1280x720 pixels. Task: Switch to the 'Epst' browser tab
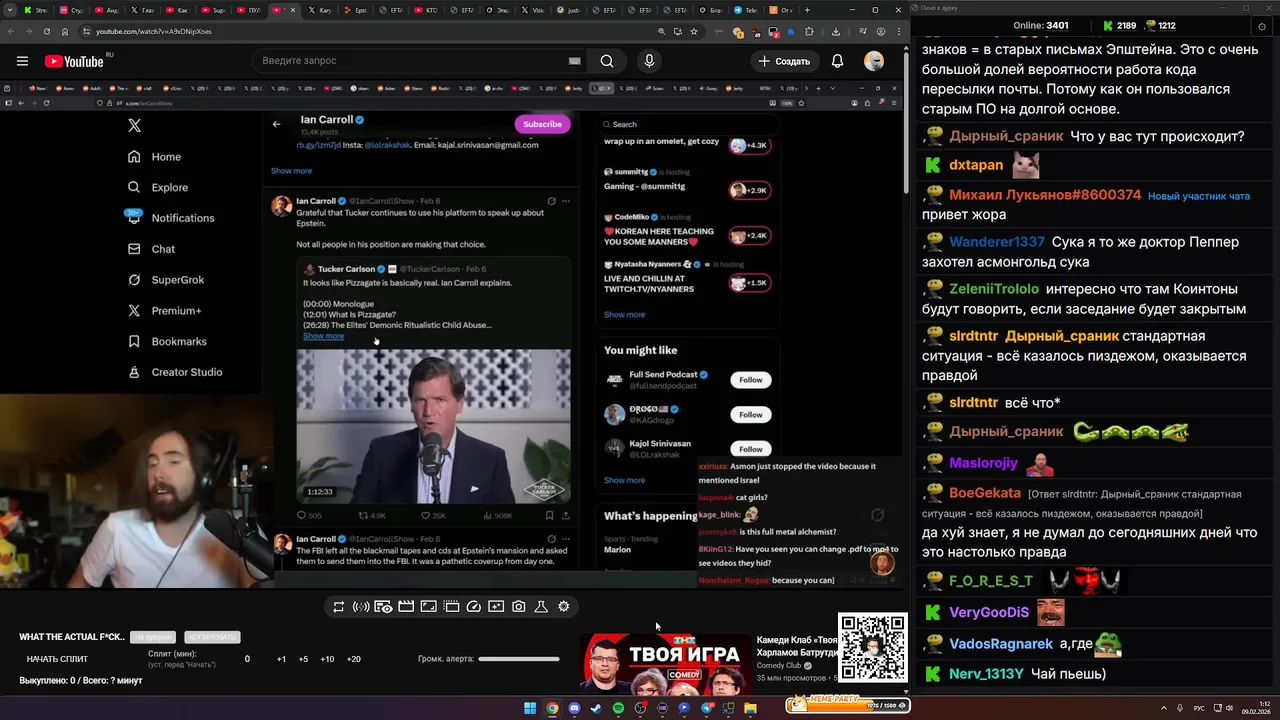(x=357, y=10)
